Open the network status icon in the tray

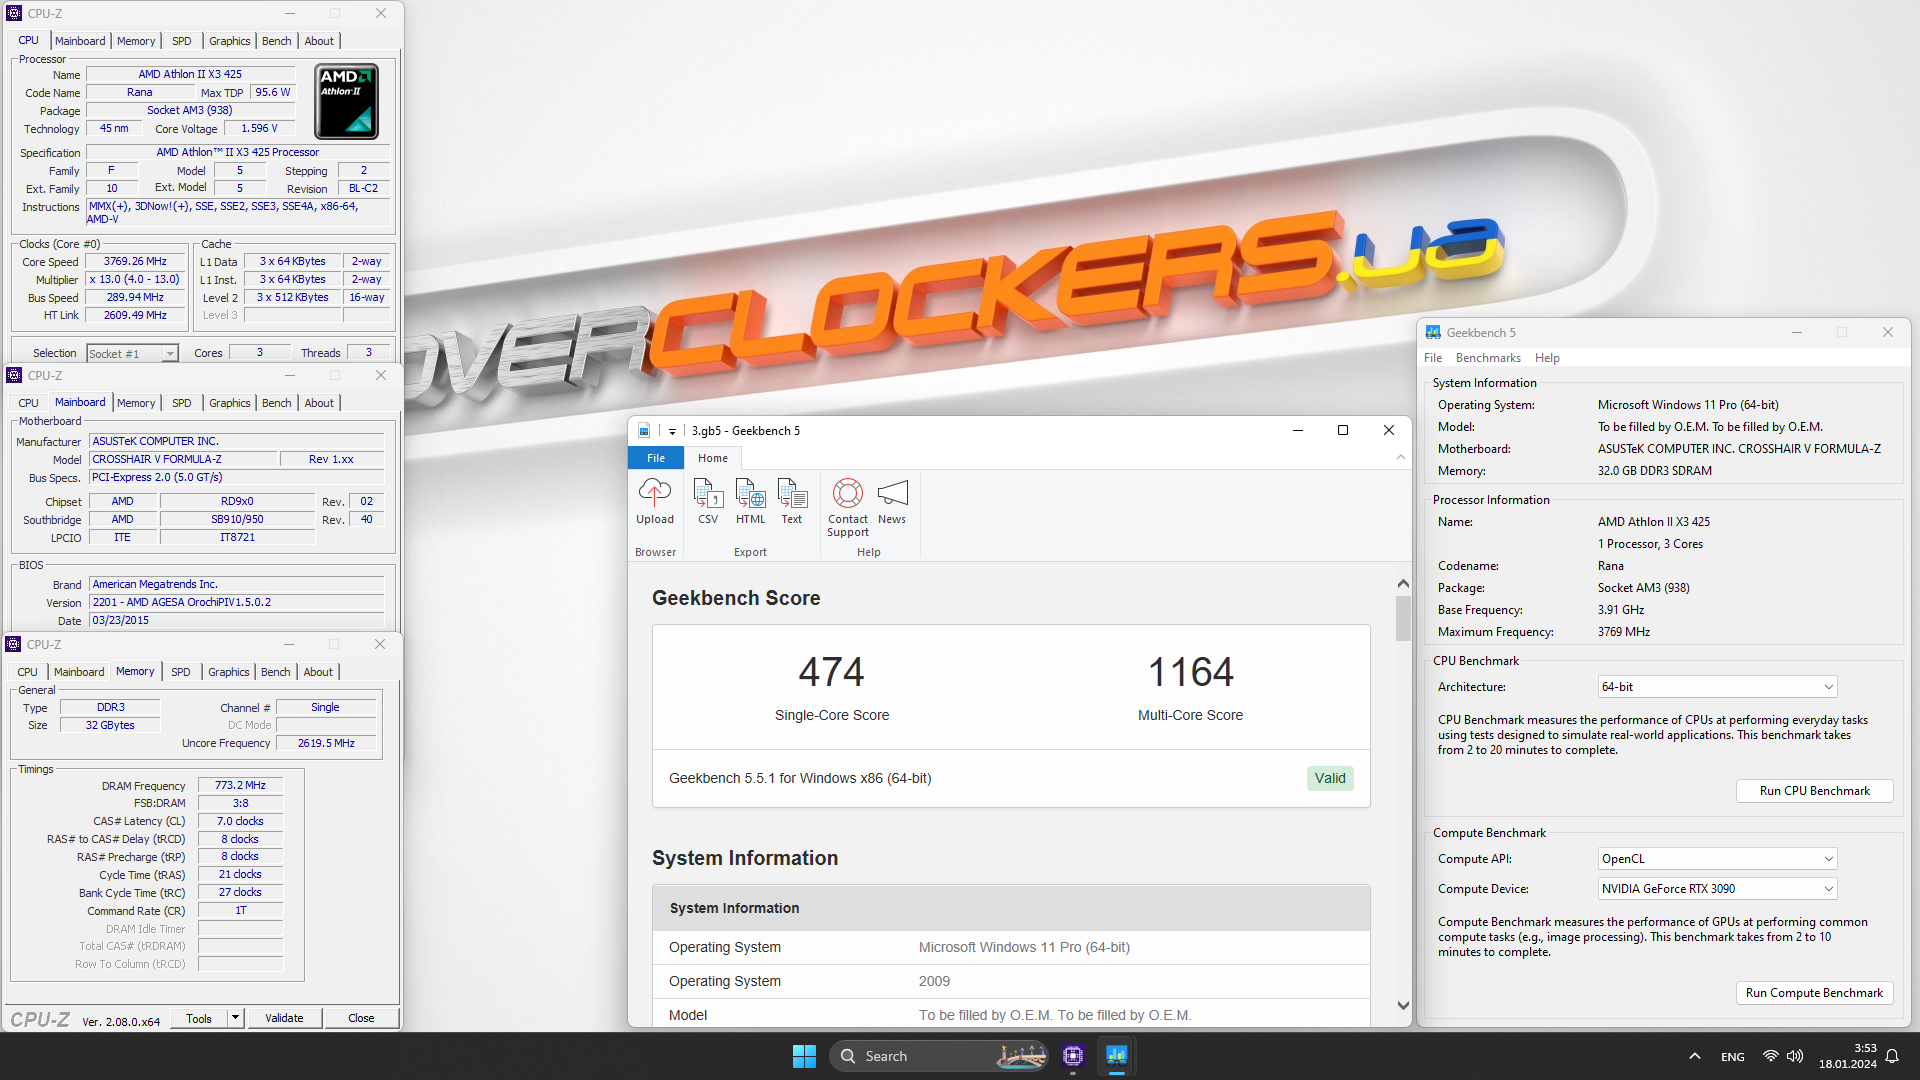click(1770, 1056)
